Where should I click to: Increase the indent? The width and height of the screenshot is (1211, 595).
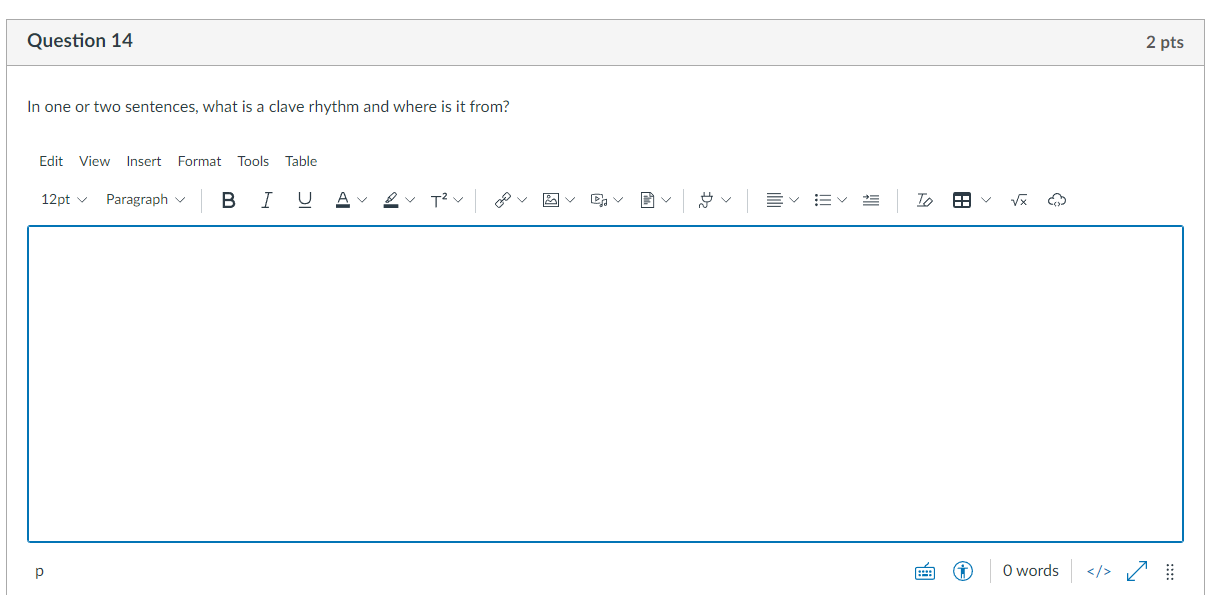pyautogui.click(x=870, y=199)
